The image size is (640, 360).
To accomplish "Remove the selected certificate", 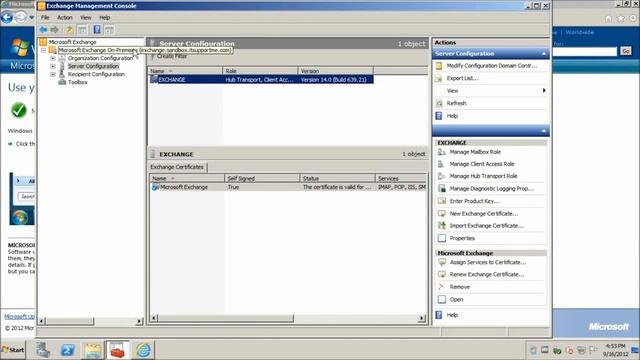I will (460, 287).
